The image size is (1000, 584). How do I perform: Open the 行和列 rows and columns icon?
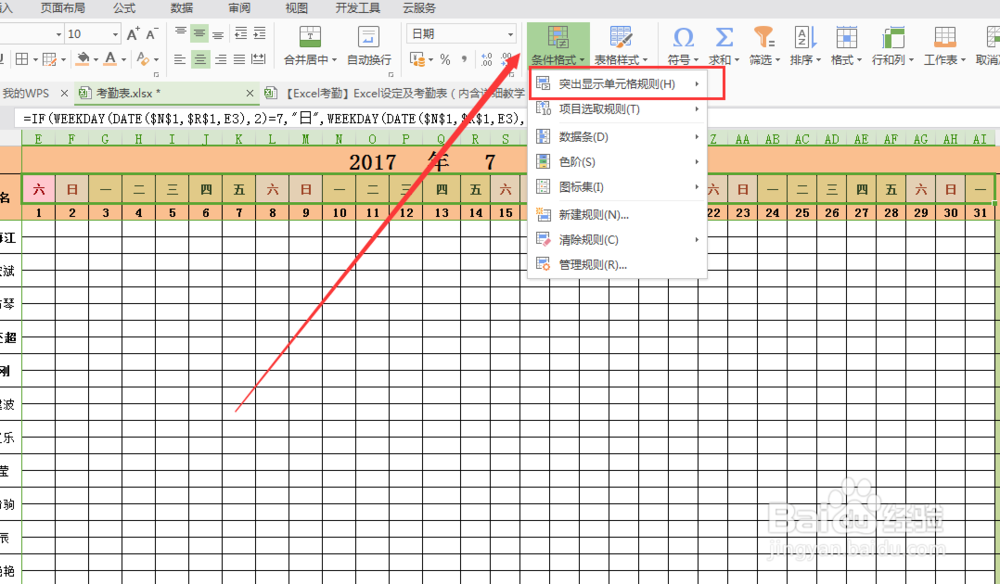(893, 37)
